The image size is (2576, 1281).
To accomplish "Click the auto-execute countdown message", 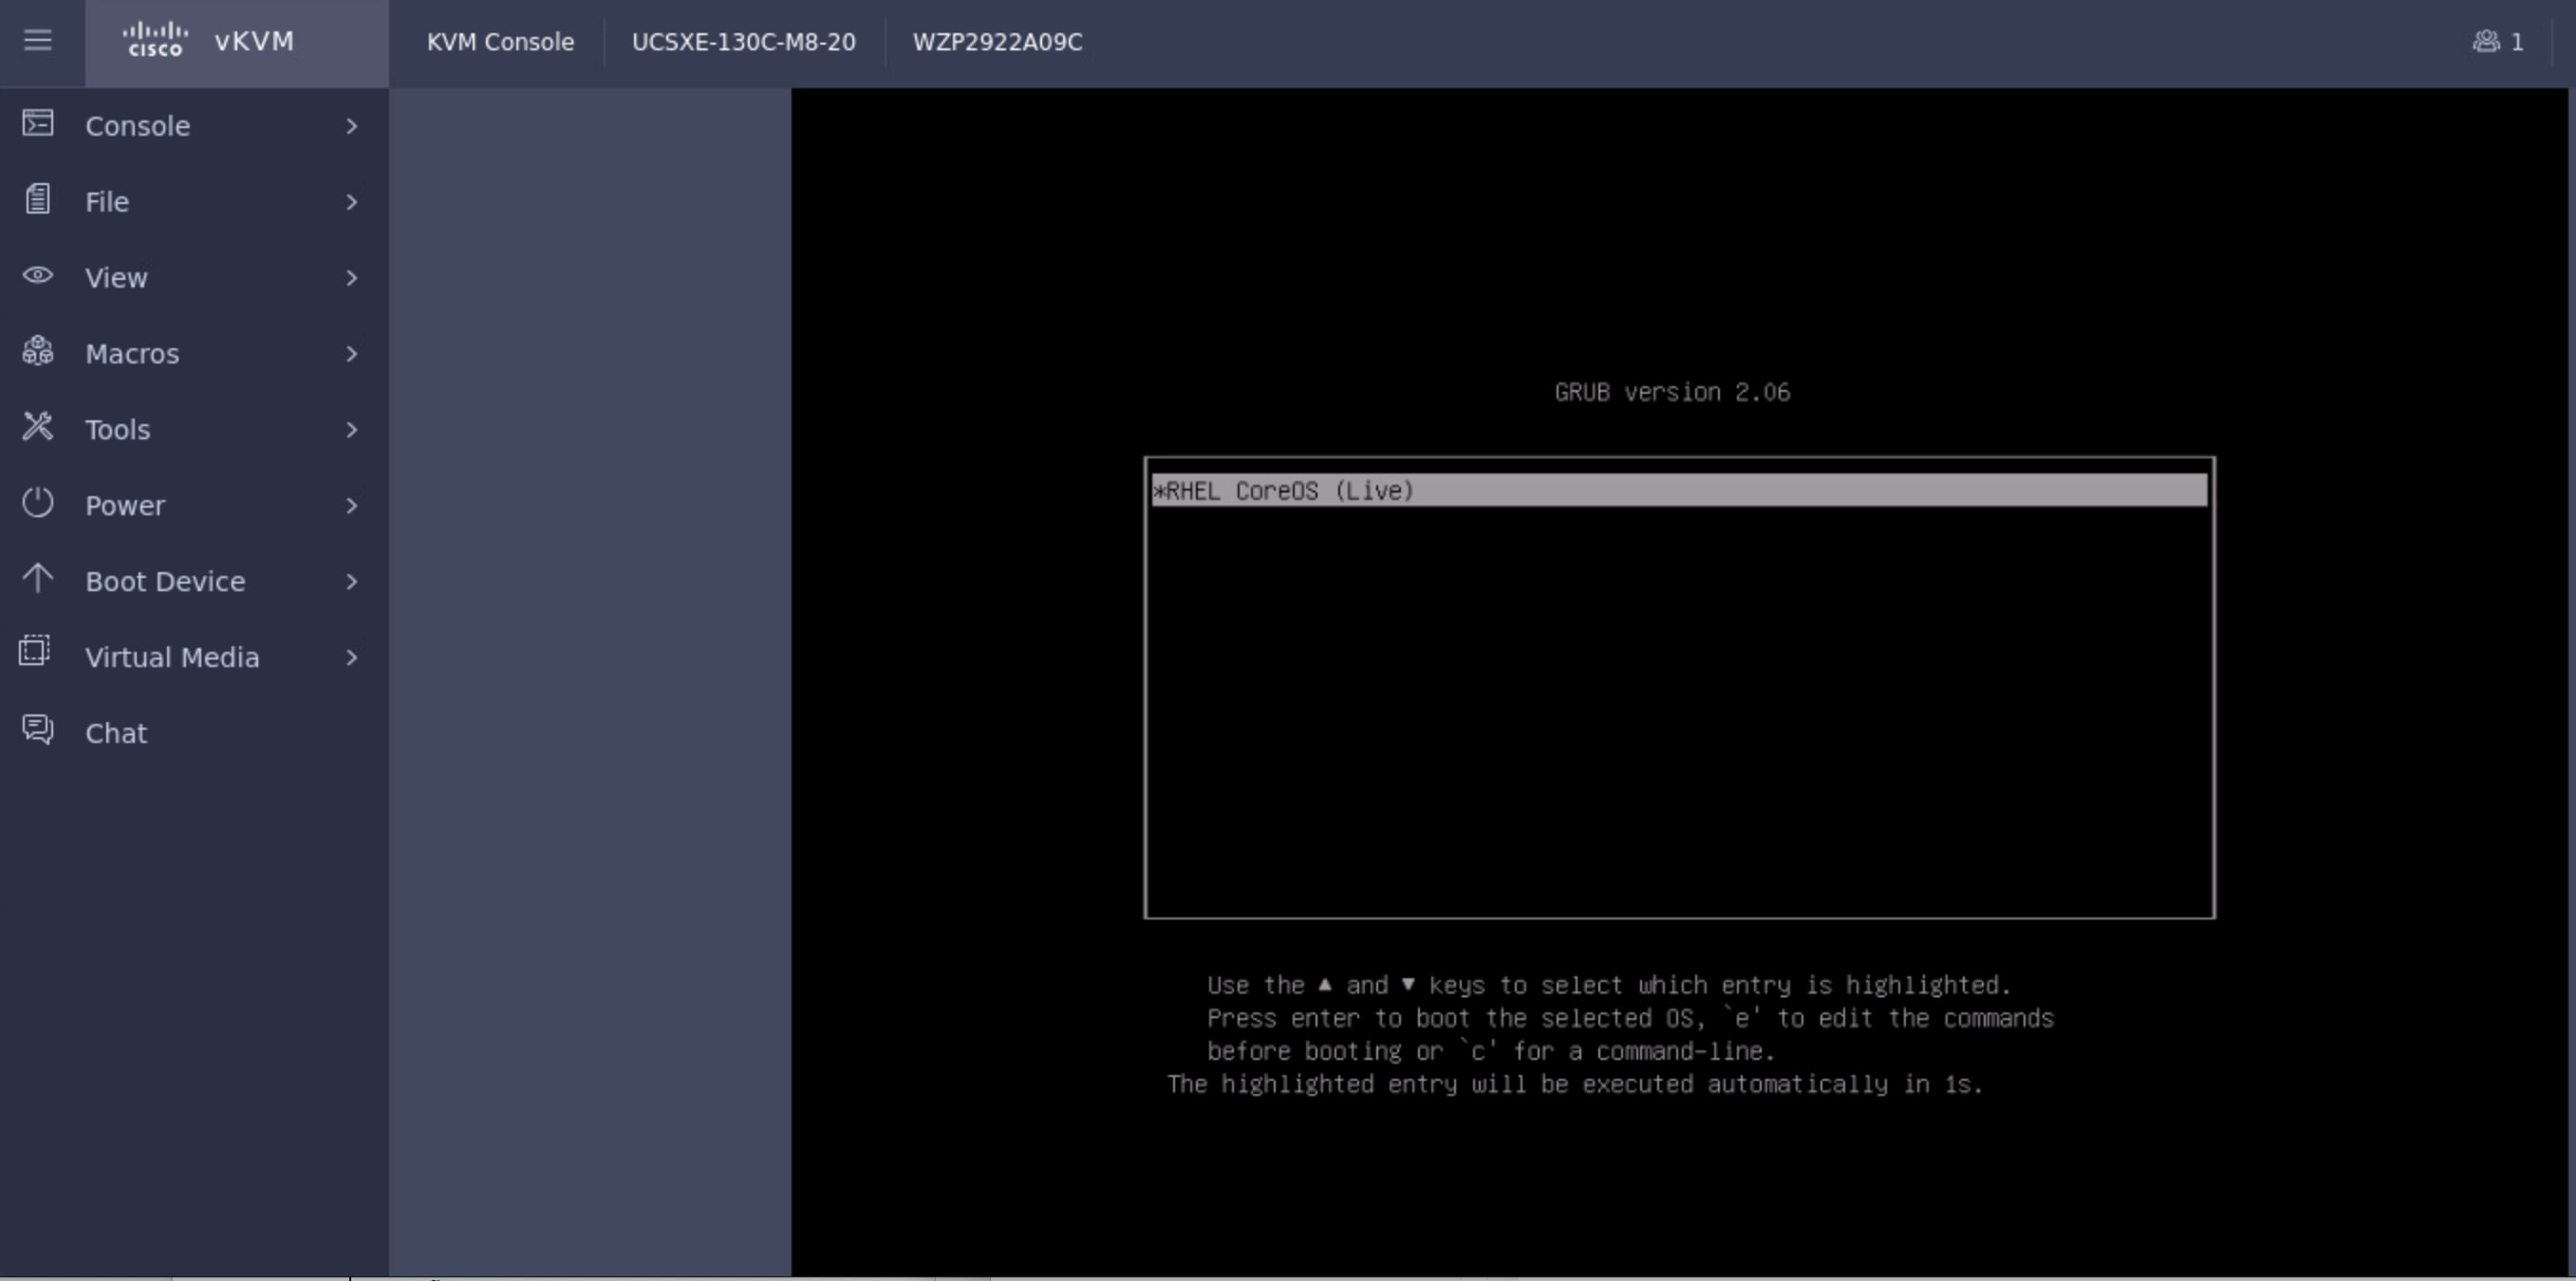I will 1575,1085.
